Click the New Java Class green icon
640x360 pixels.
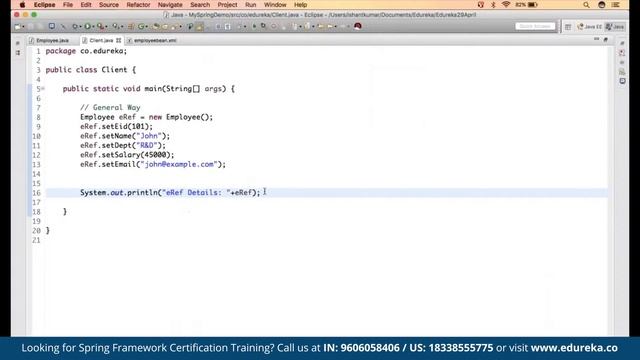click(x=141, y=26)
